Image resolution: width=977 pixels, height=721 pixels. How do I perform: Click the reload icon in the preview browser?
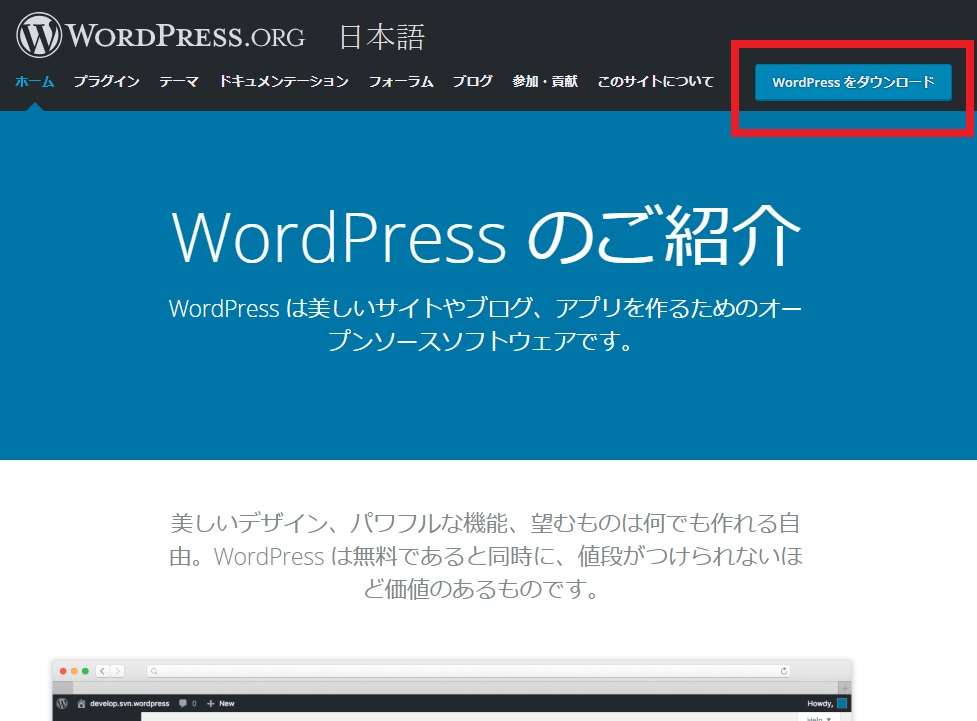pyautogui.click(x=784, y=671)
